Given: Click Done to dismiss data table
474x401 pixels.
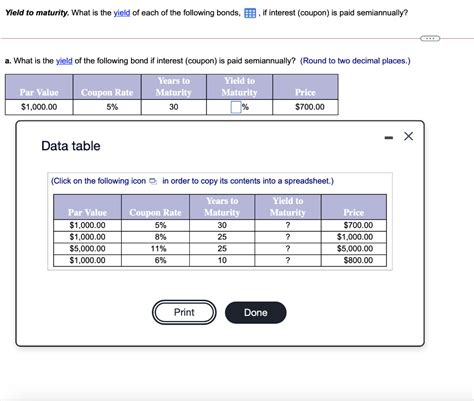Looking at the screenshot, I should point(256,313).
